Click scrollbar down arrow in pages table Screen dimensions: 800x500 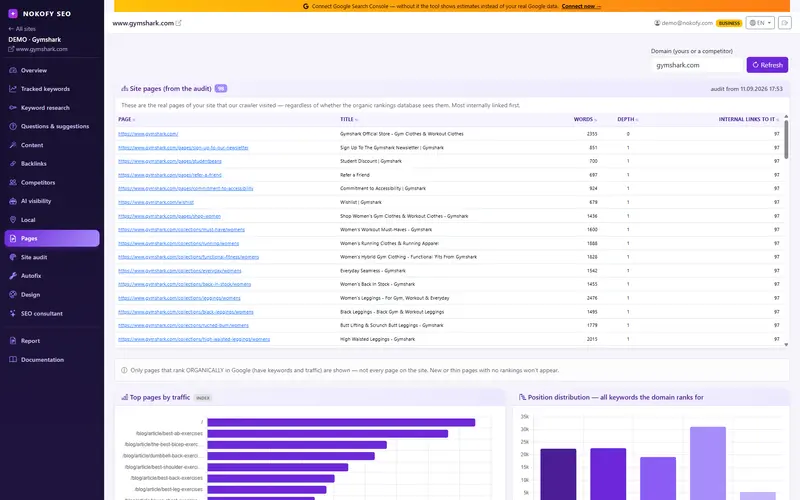click(x=786, y=344)
